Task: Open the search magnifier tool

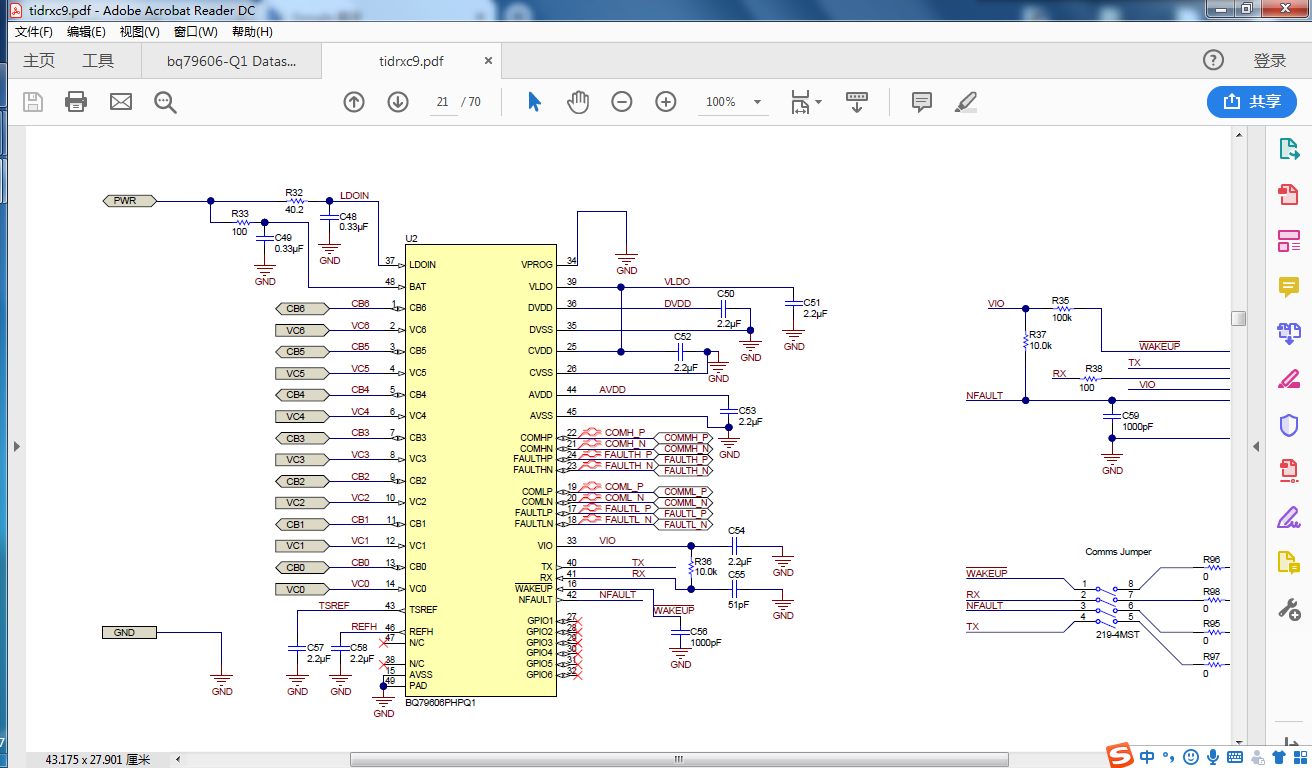Action: click(x=165, y=102)
